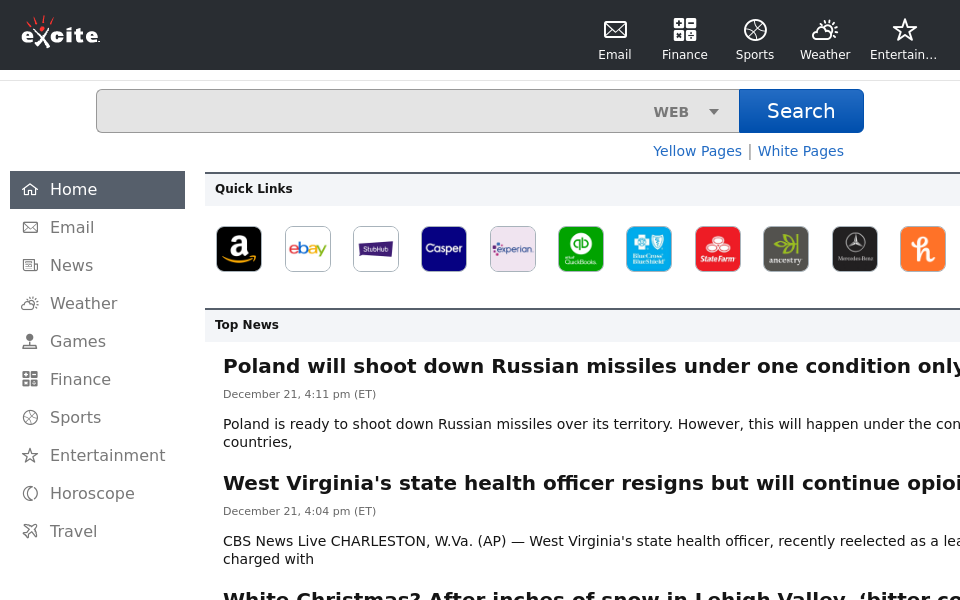Image resolution: width=960 pixels, height=600 pixels.
Task: Go to Games in the sidebar
Action: pyautogui.click(x=78, y=341)
